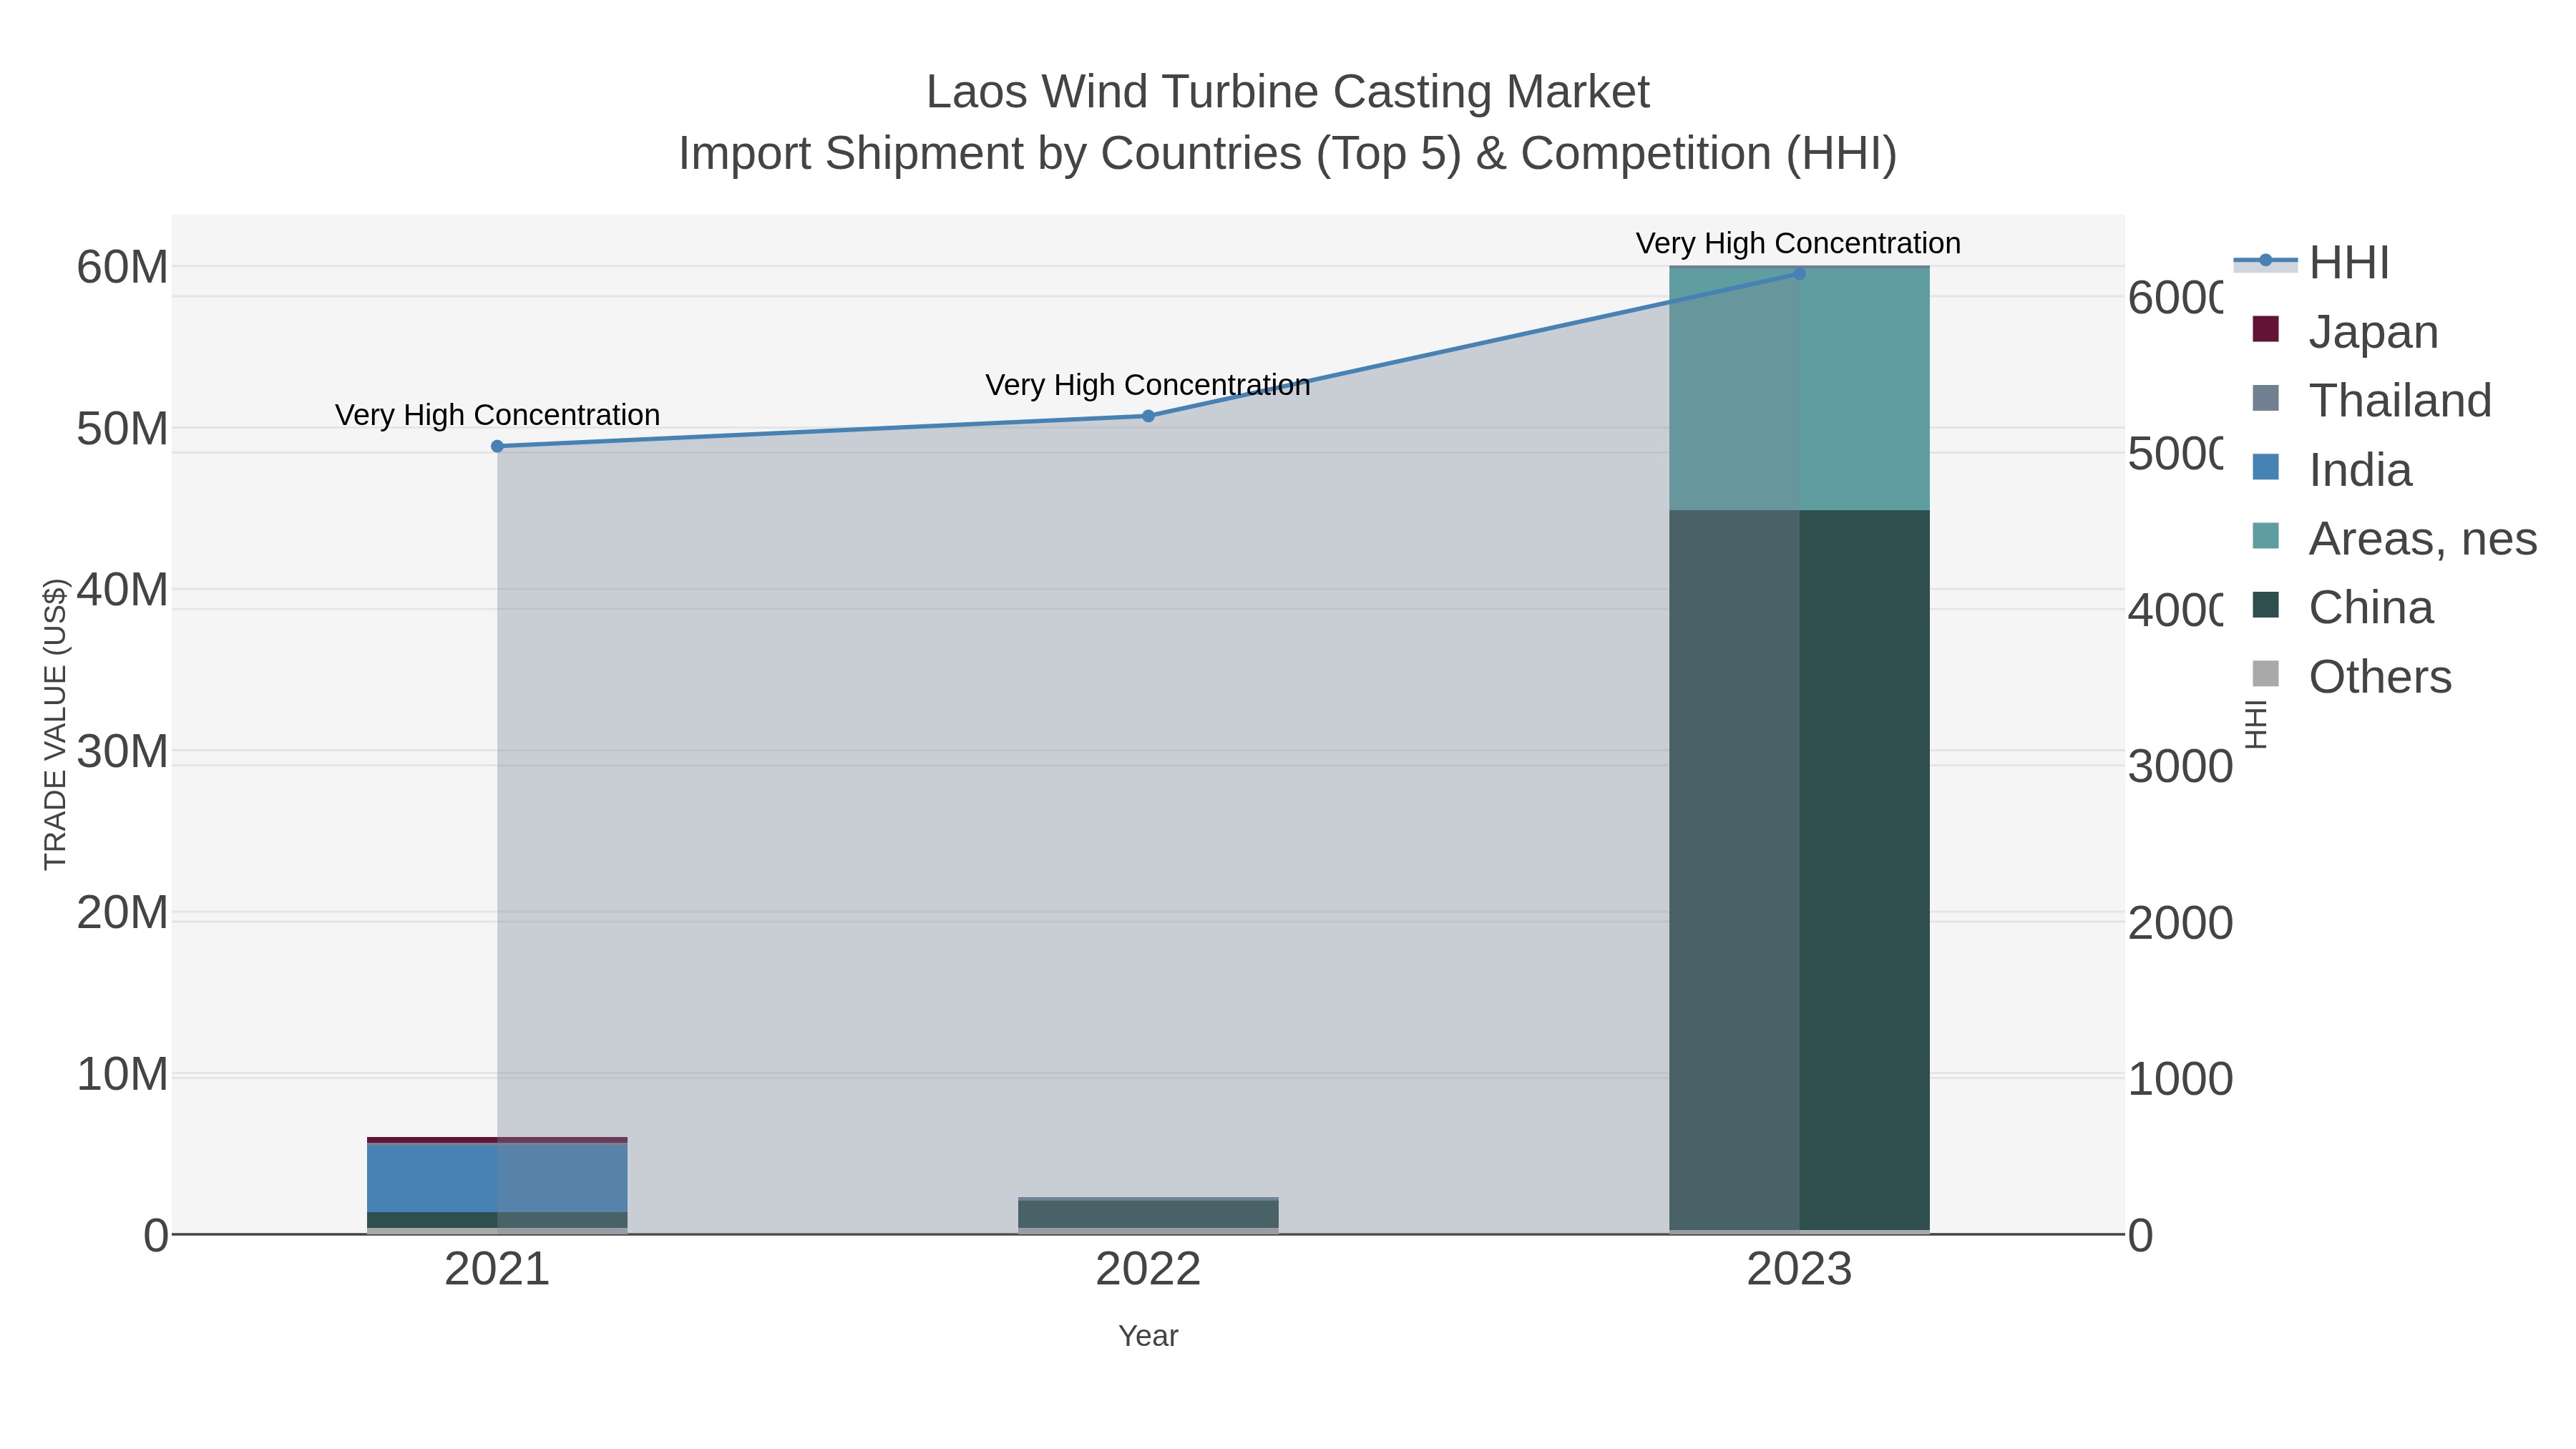
Task: Click the 'Very High Concentration' annotation above 2022
Action: coord(1148,385)
